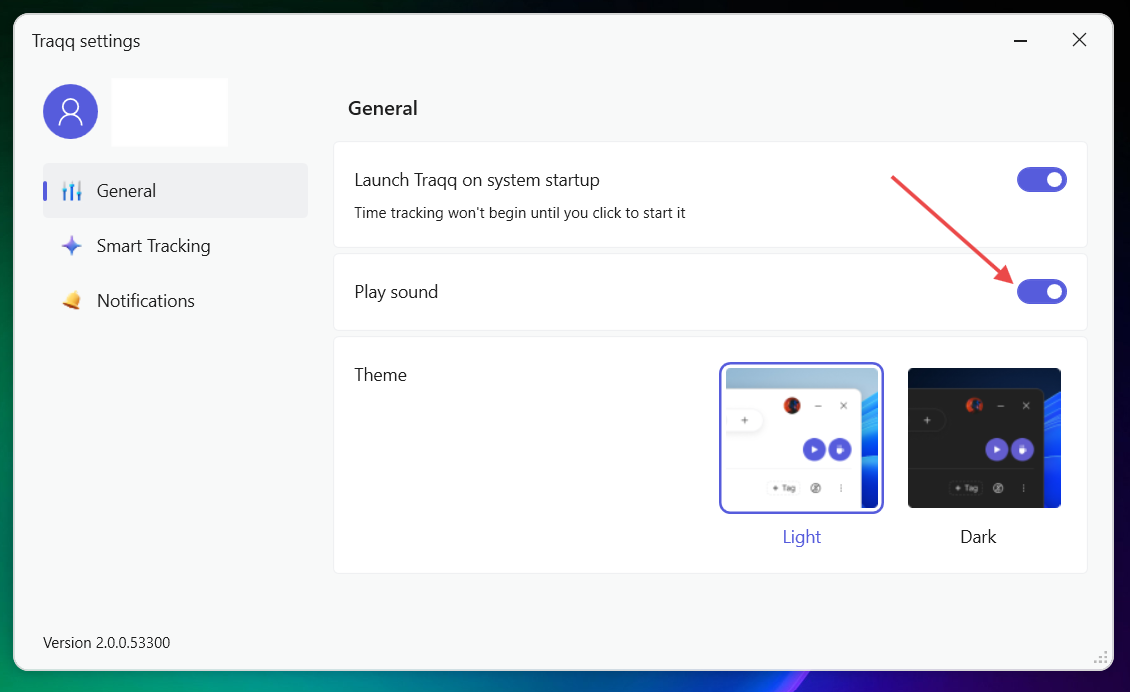Click the Play sound label
The width and height of the screenshot is (1130, 692).
click(396, 292)
